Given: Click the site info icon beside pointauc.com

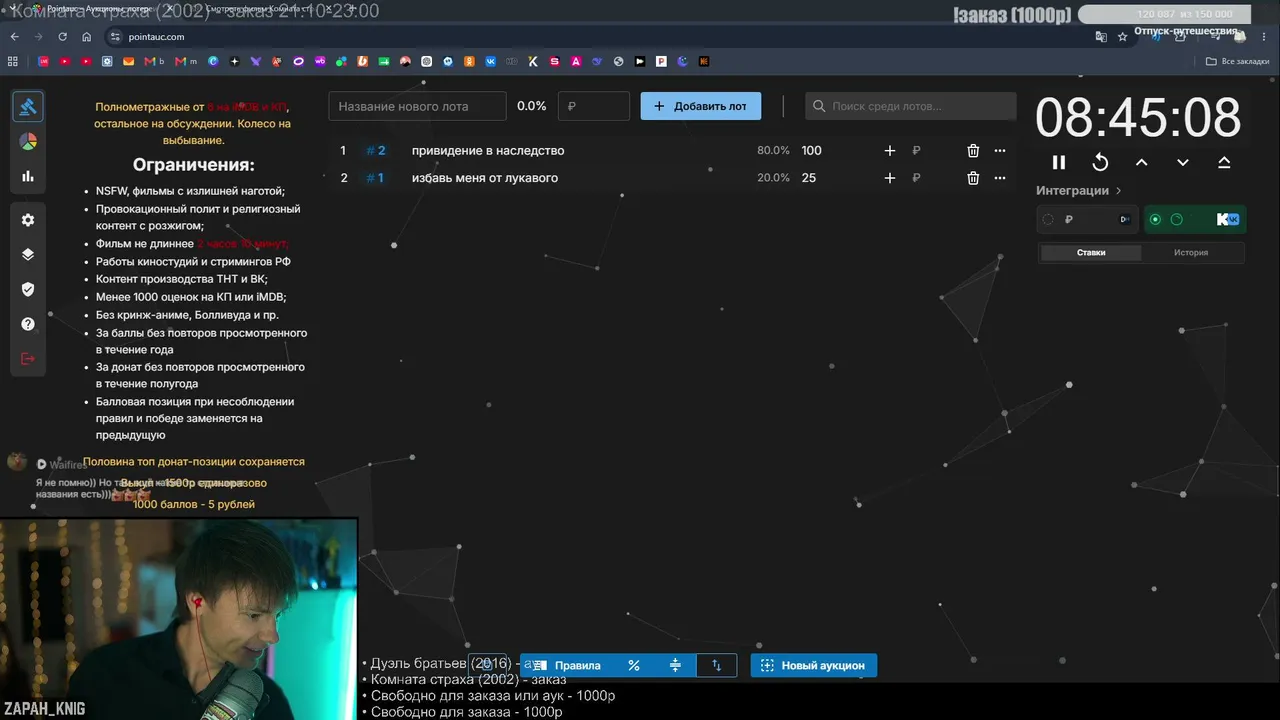Looking at the screenshot, I should click(x=115, y=37).
